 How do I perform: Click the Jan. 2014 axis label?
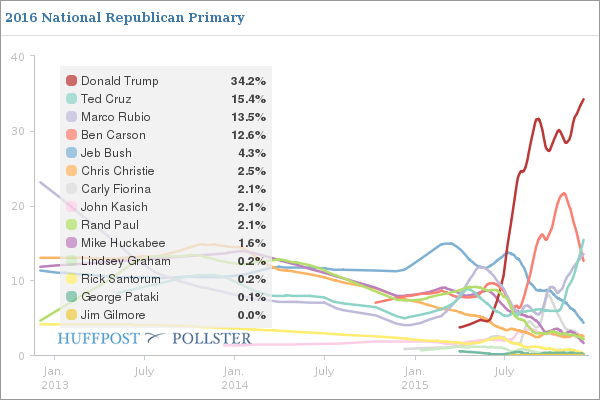tap(233, 377)
